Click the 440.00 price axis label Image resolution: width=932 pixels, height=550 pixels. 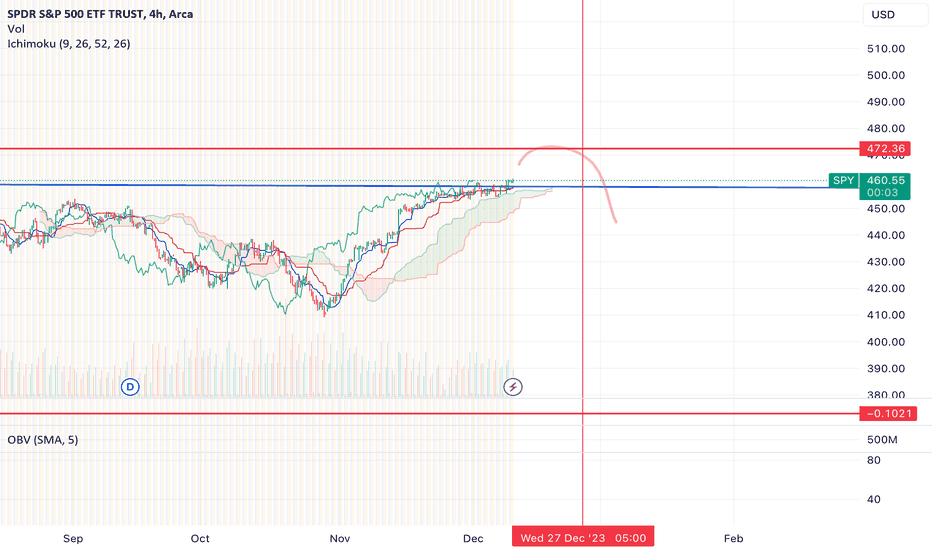[886, 235]
